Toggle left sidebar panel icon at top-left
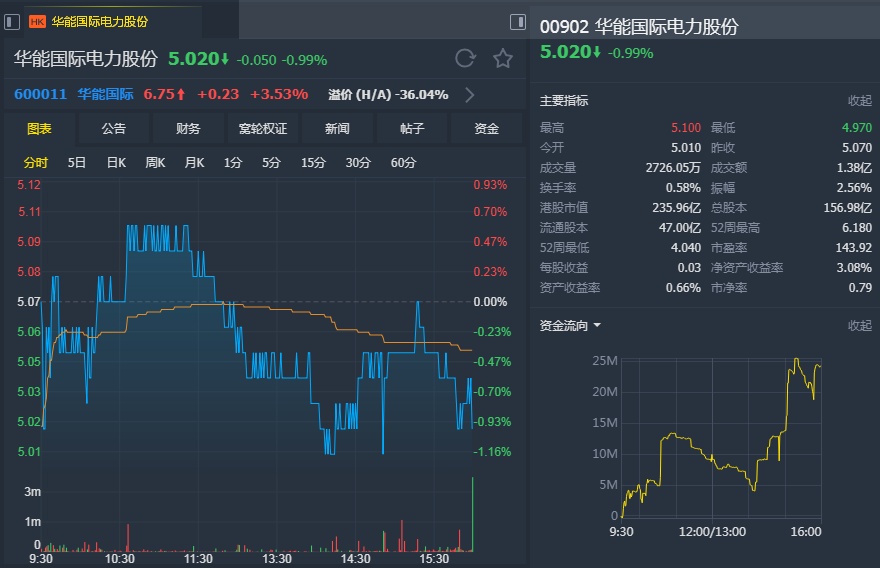 click(12, 22)
